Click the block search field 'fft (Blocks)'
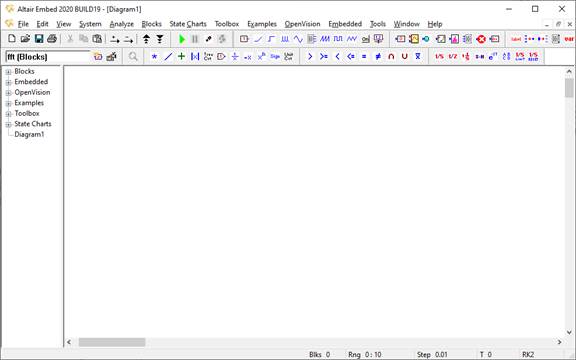The width and height of the screenshot is (576, 360). [48, 57]
